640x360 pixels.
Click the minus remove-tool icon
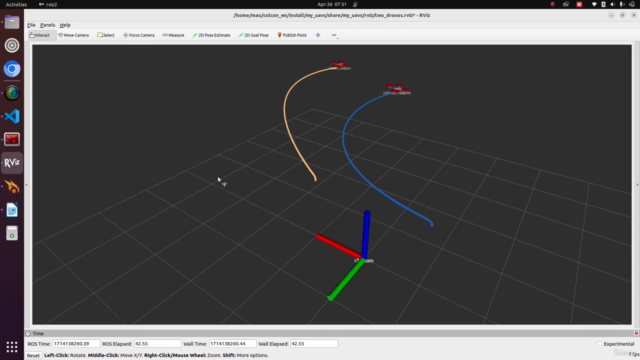pyautogui.click(x=334, y=35)
